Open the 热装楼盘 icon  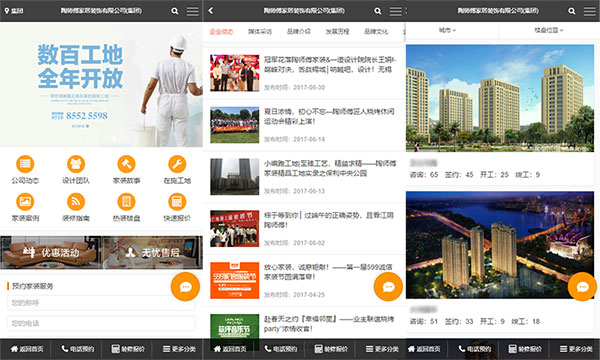(126, 202)
